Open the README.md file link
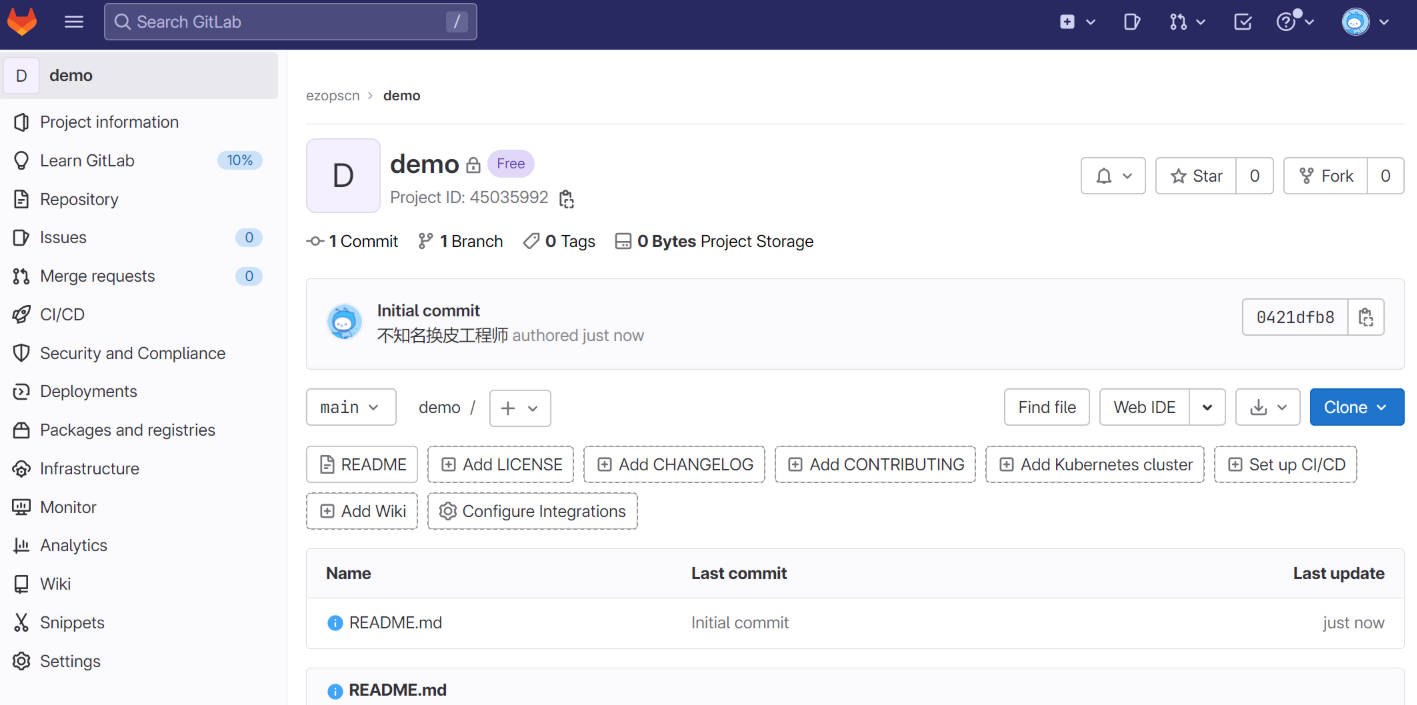The image size is (1417, 705). [x=395, y=623]
